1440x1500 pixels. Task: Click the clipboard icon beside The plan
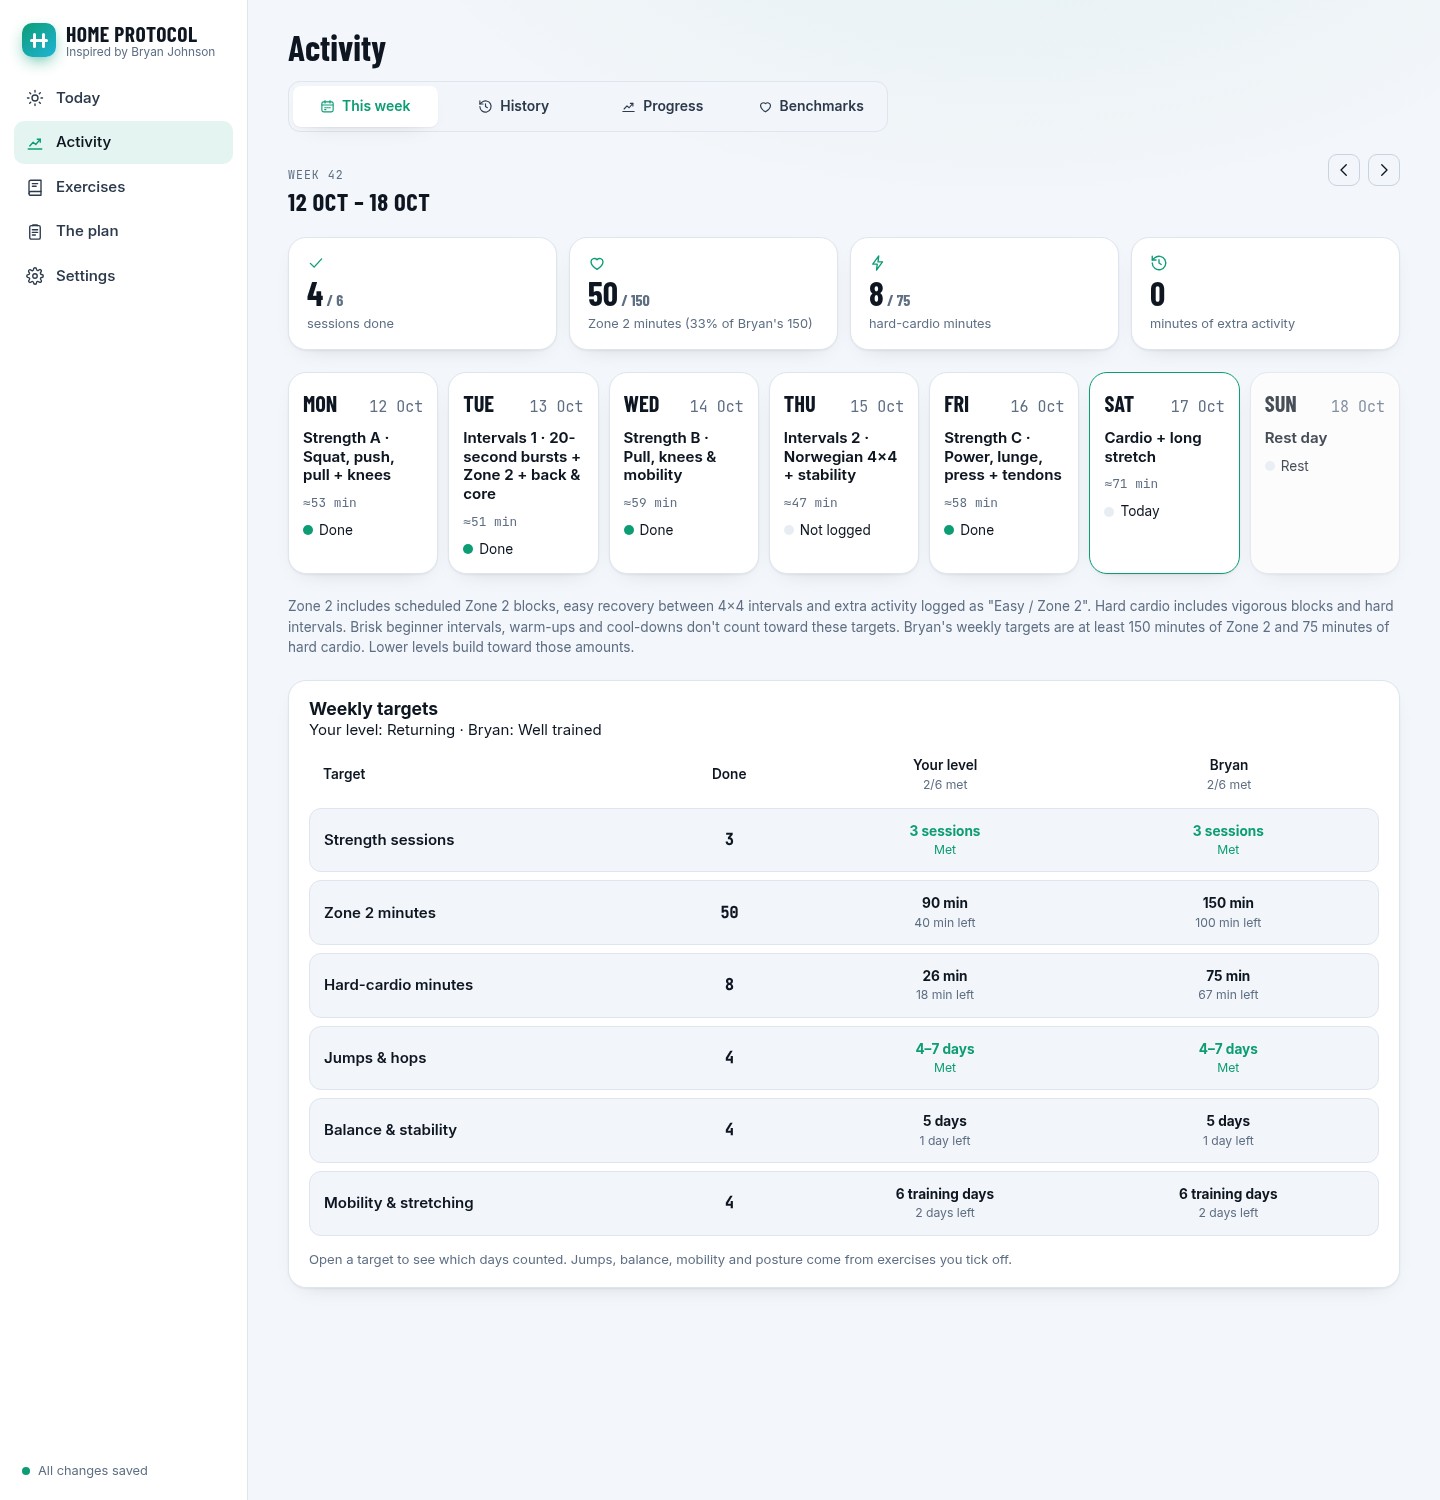pyautogui.click(x=35, y=232)
